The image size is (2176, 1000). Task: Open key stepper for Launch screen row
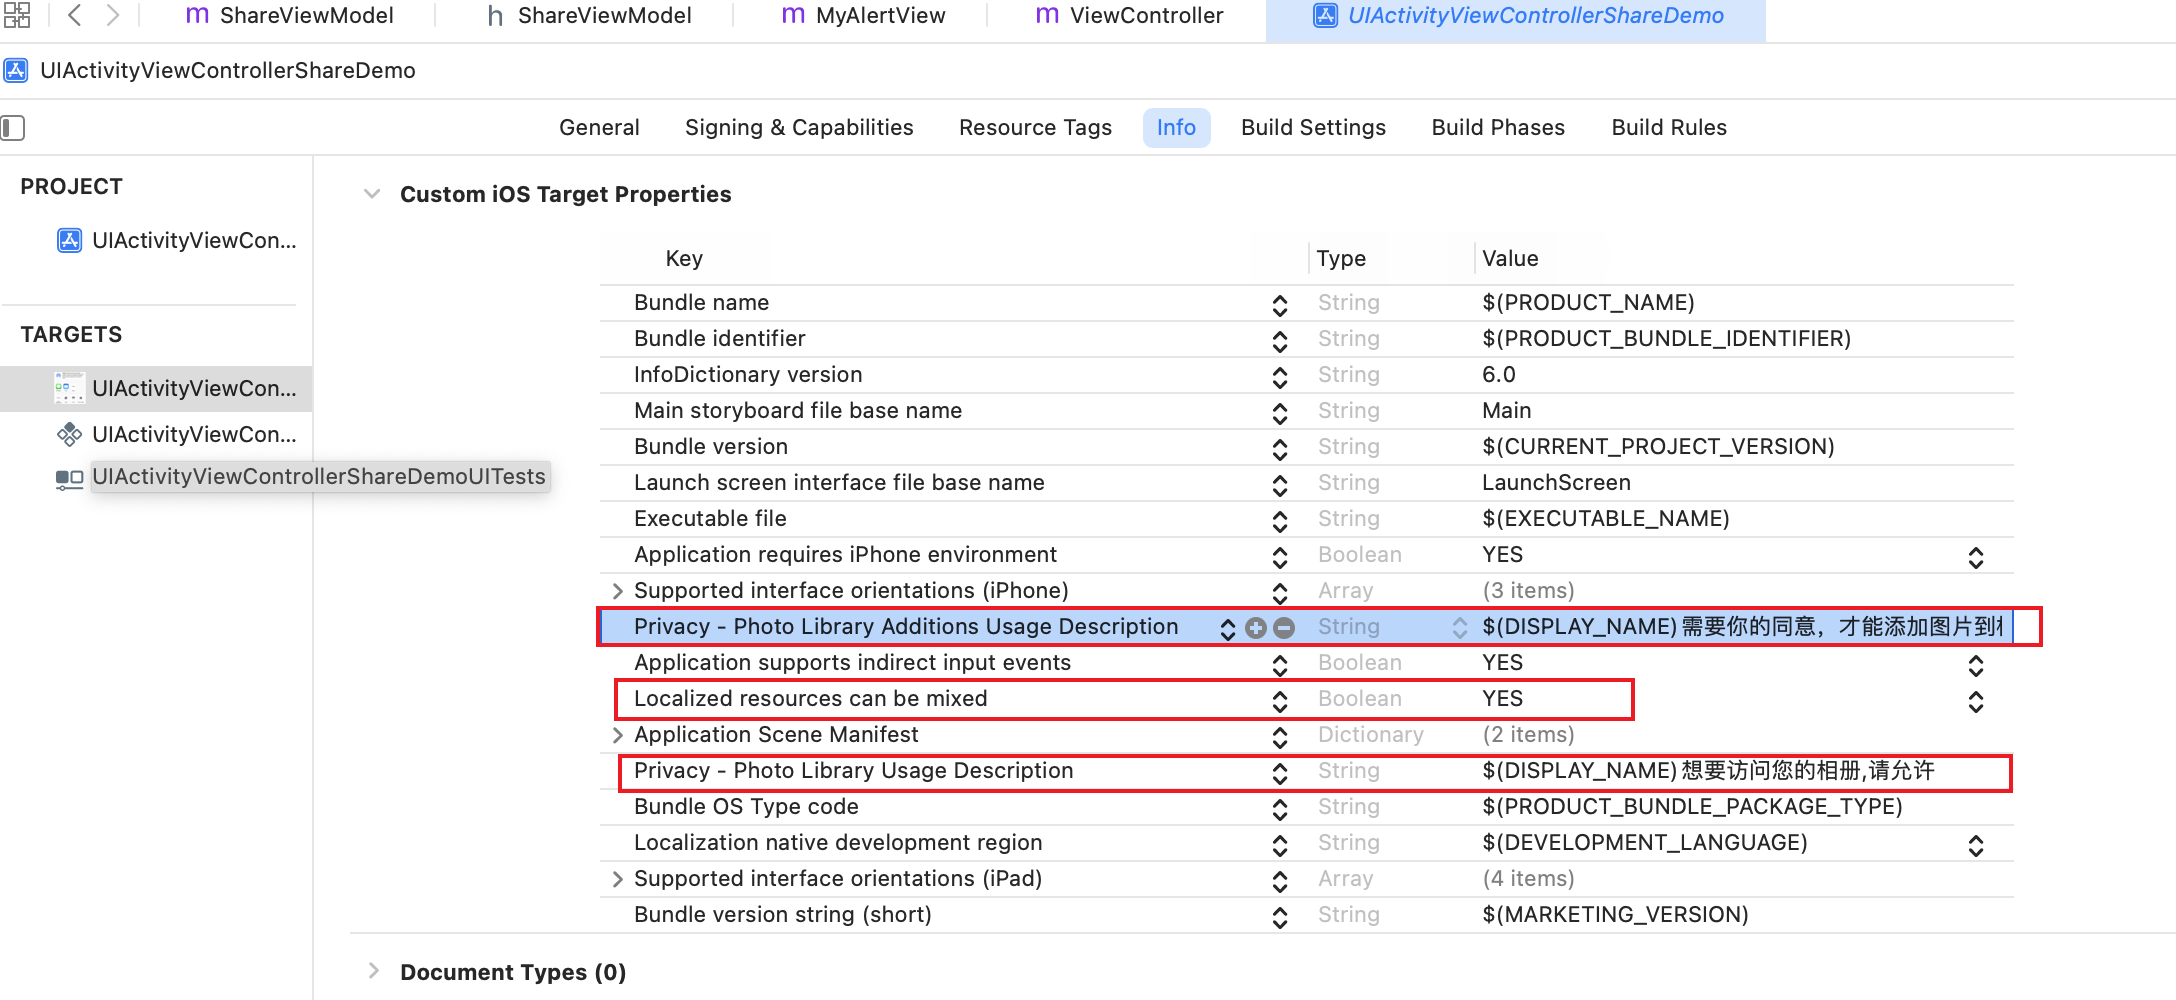1279,485
